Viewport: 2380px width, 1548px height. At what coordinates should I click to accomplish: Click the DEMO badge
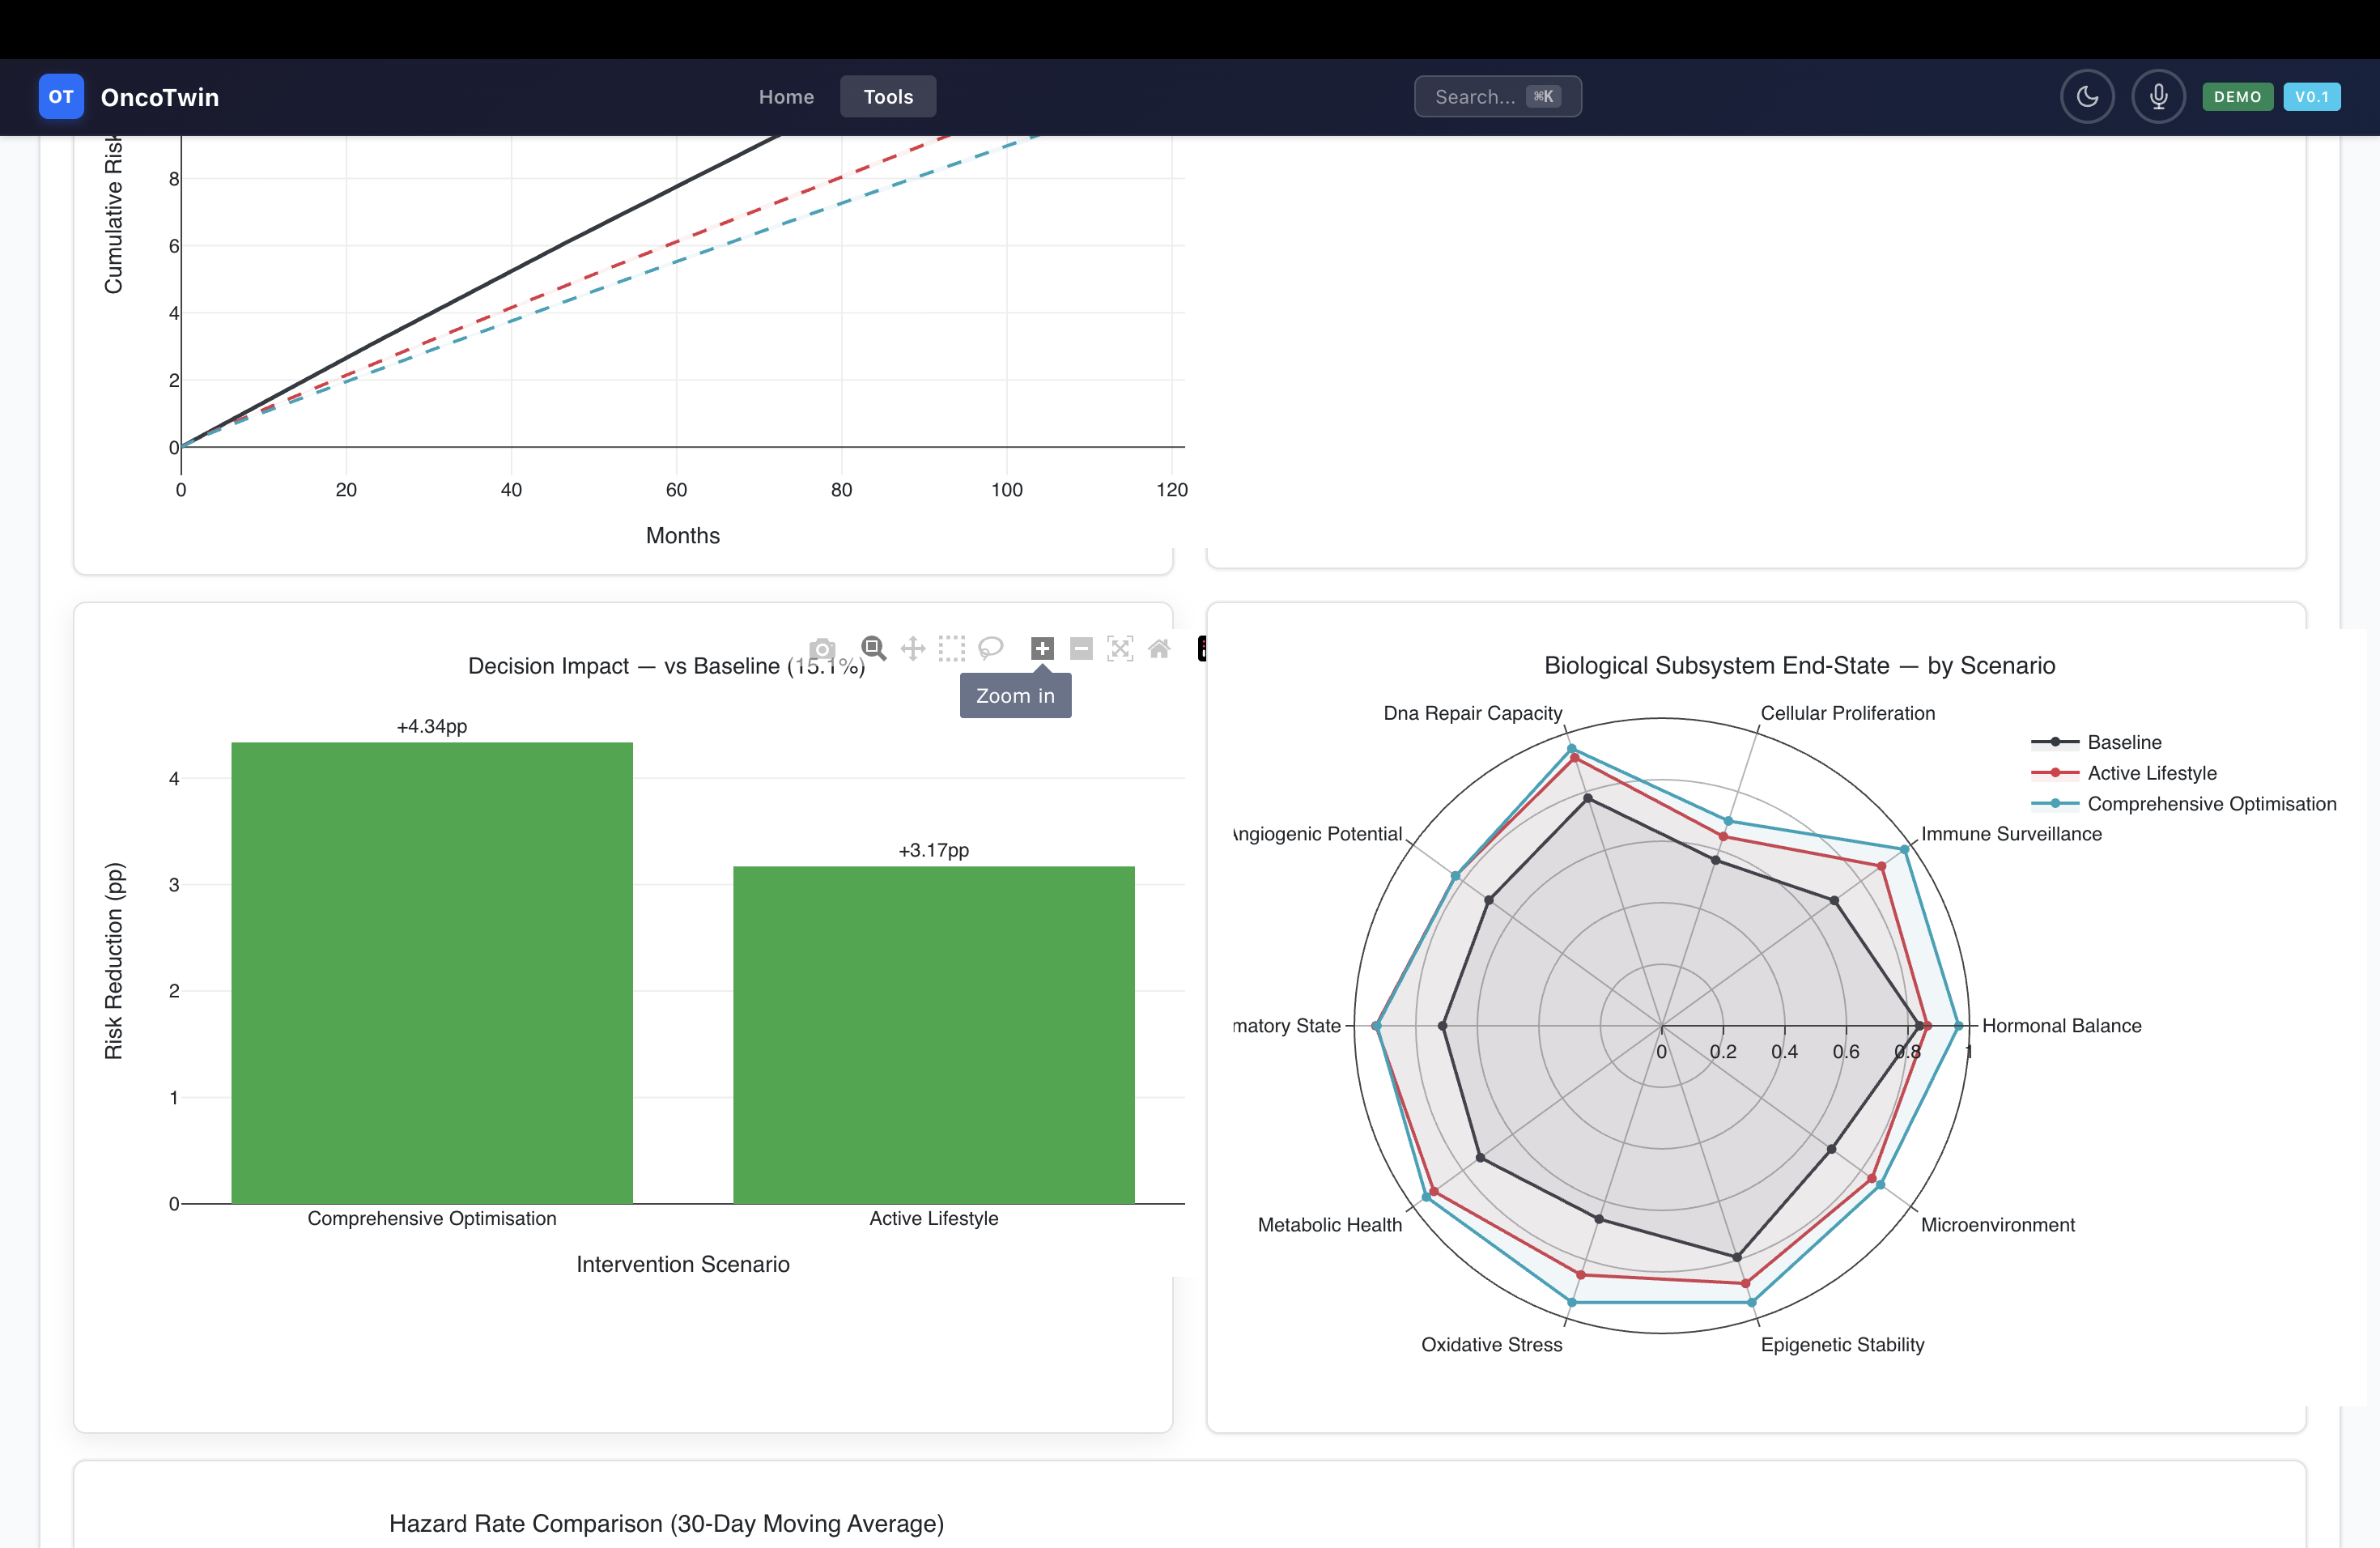coord(2237,97)
